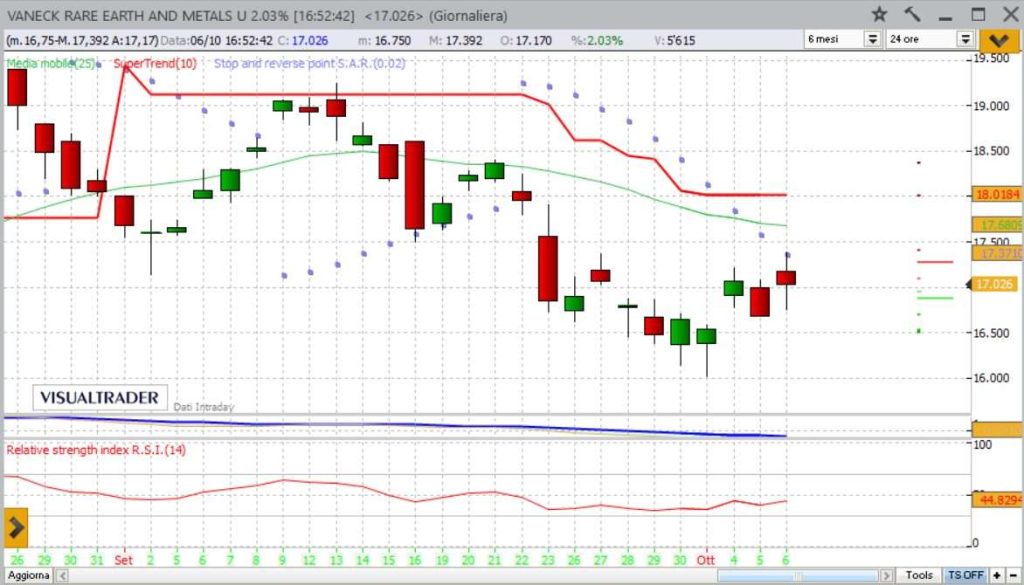This screenshot has height=585, width=1024.
Task: Open the 6 mesi period dropdown
Action: (x=843, y=39)
